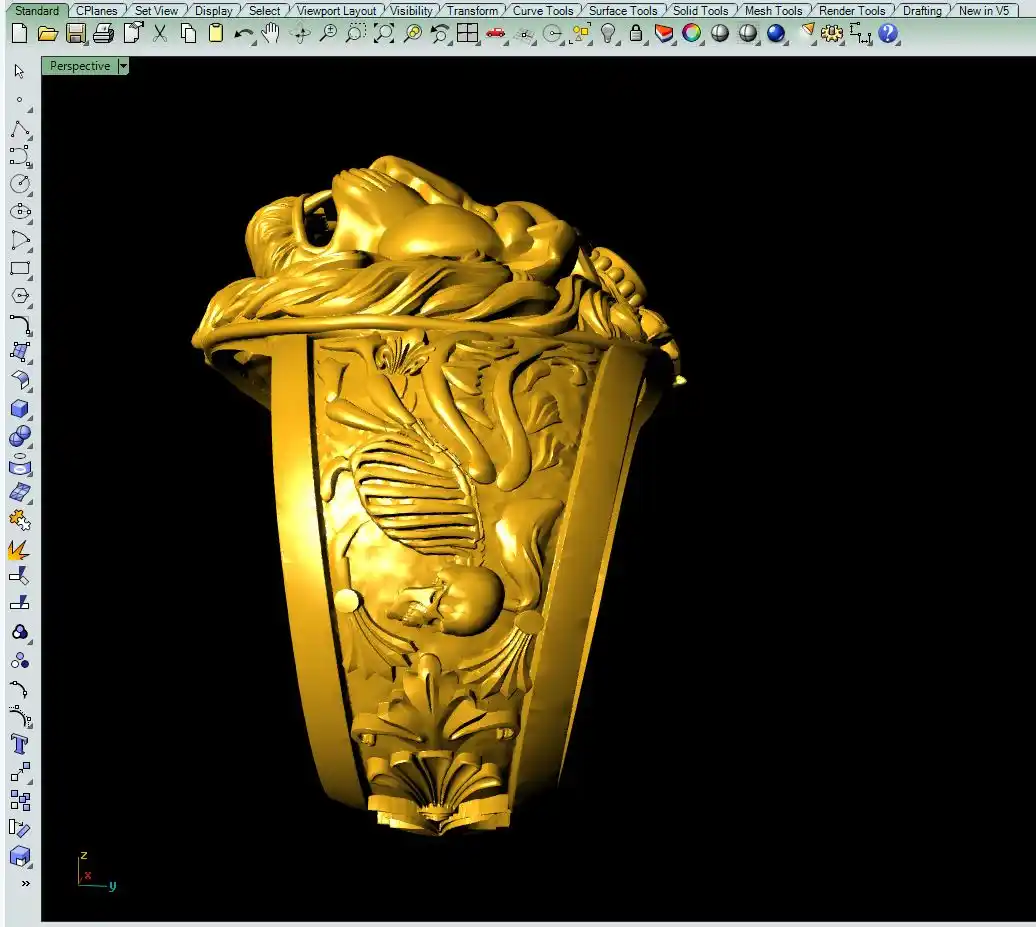Open the Edit Layers icon
This screenshot has height=927, width=1036.
(663, 33)
